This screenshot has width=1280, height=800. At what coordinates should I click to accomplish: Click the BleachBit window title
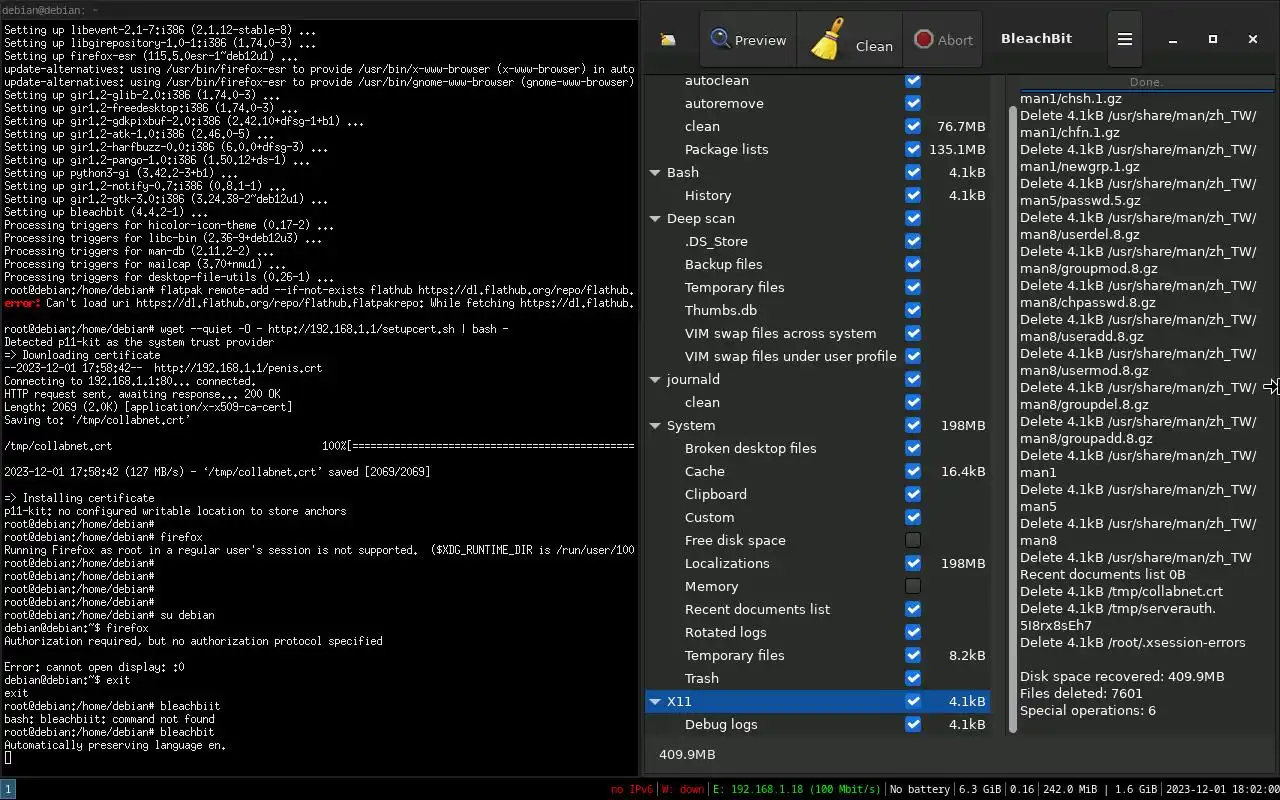1036,38
